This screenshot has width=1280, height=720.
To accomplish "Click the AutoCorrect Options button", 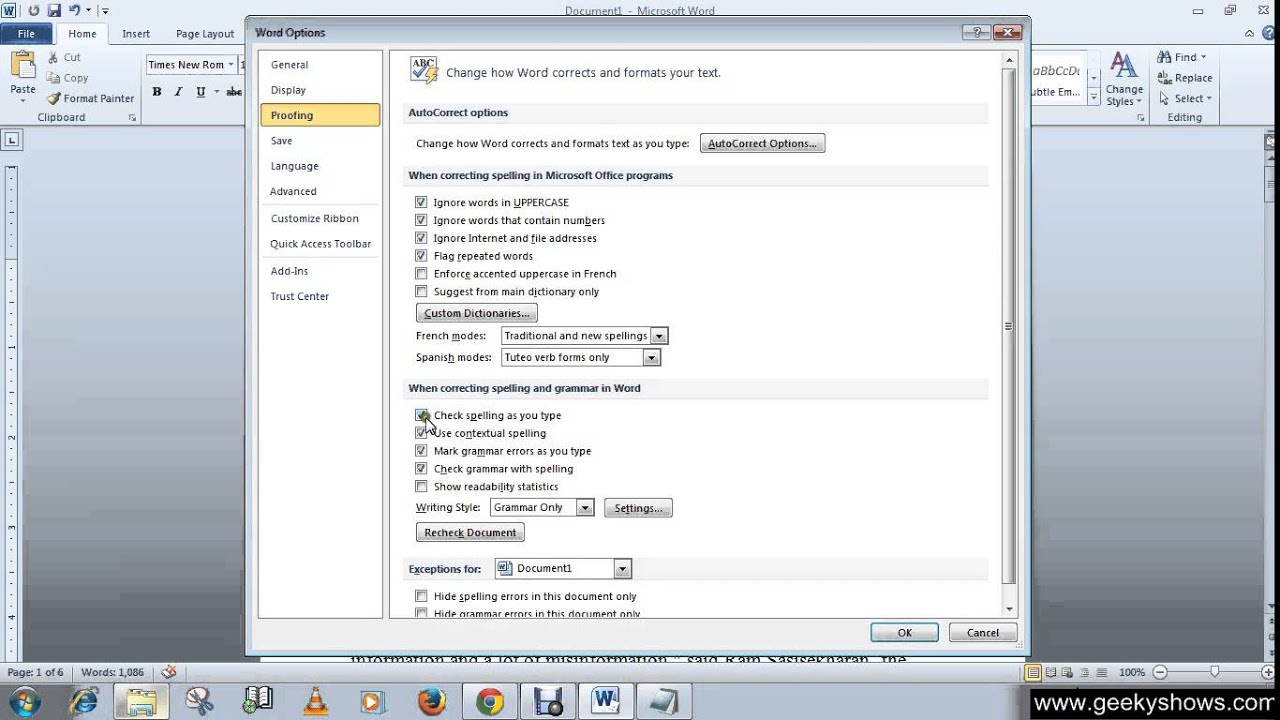I will (762, 144).
